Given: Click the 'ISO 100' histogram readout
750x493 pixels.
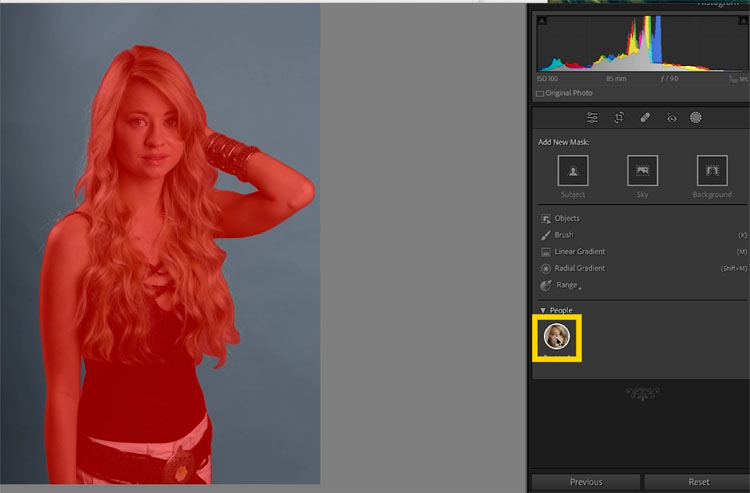Looking at the screenshot, I should tap(547, 78).
